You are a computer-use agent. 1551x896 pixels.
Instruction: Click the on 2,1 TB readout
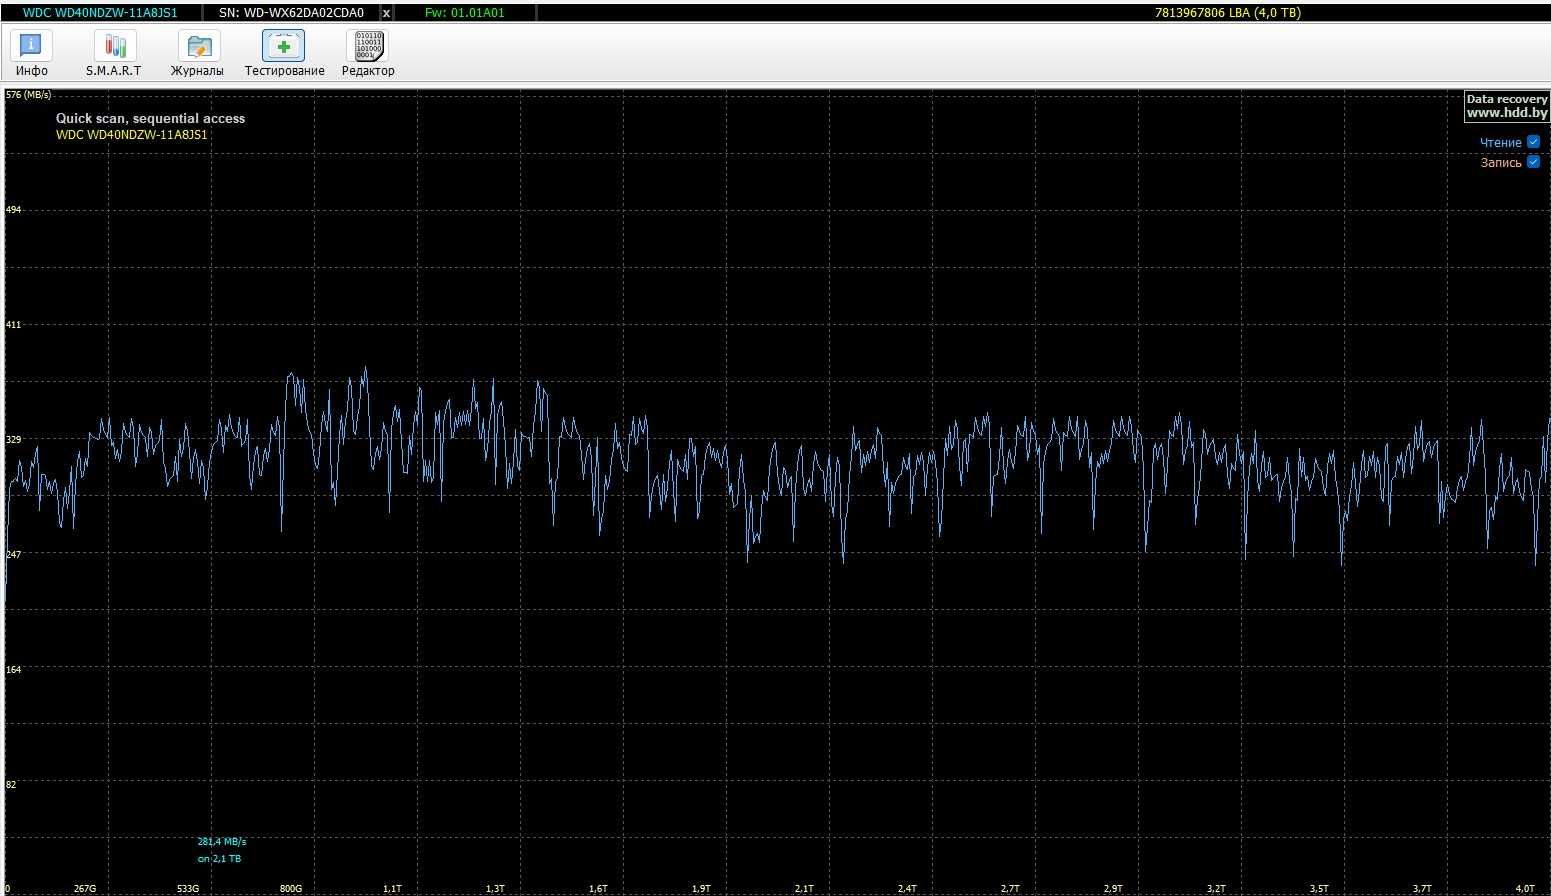coord(219,858)
